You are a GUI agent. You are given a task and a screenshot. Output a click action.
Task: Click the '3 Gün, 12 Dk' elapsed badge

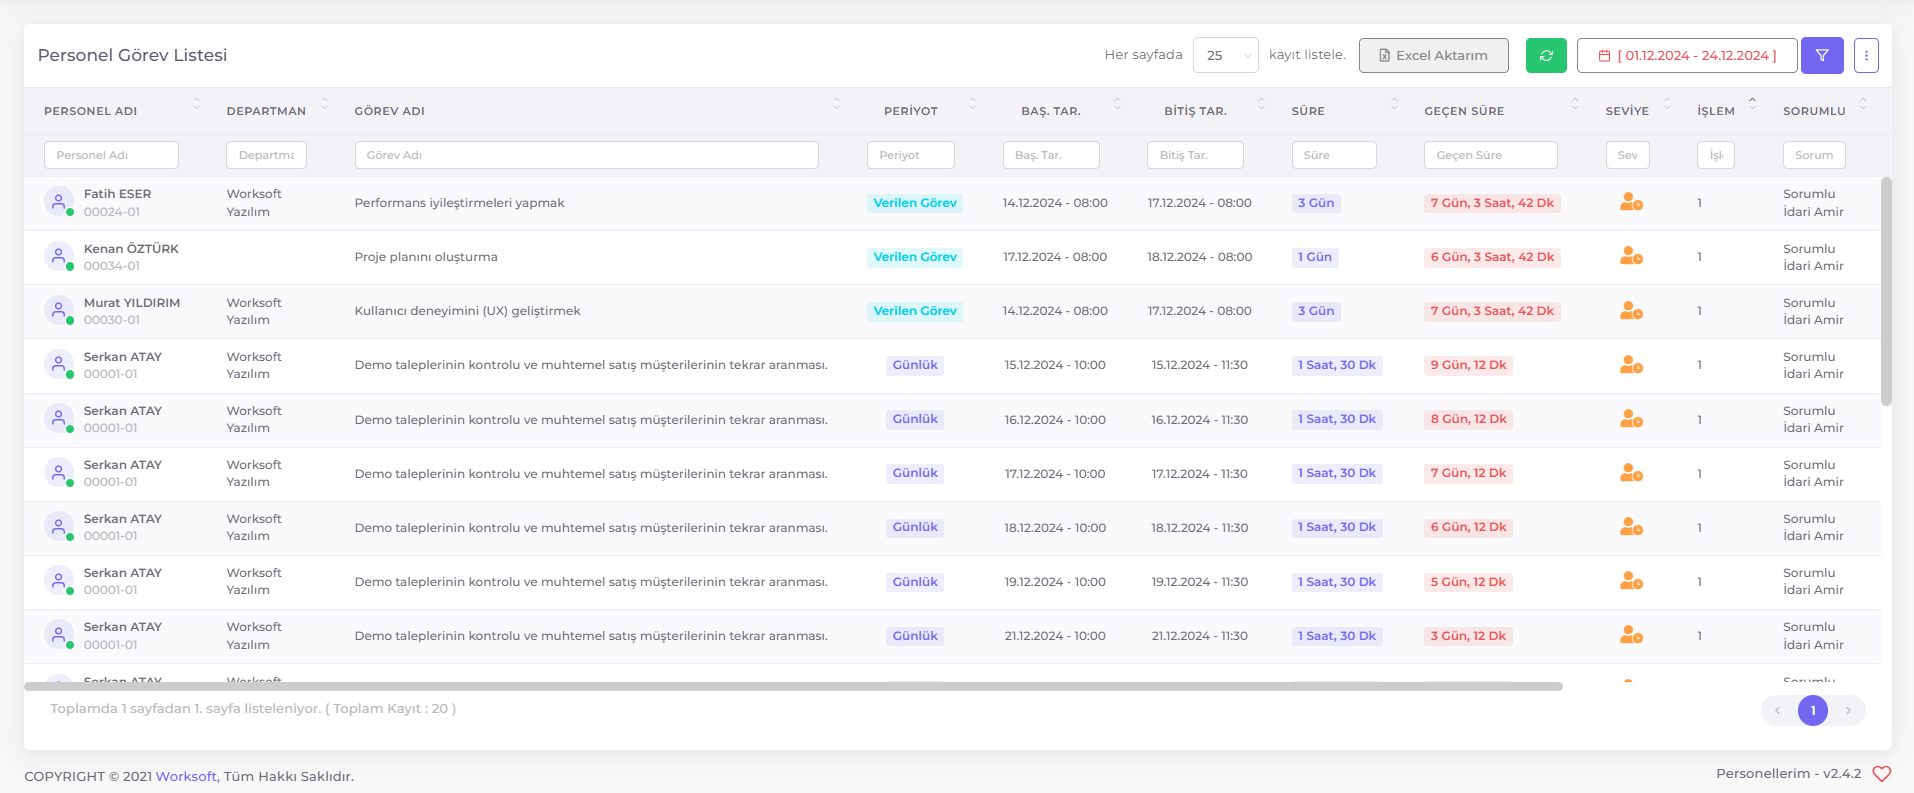pos(1468,636)
